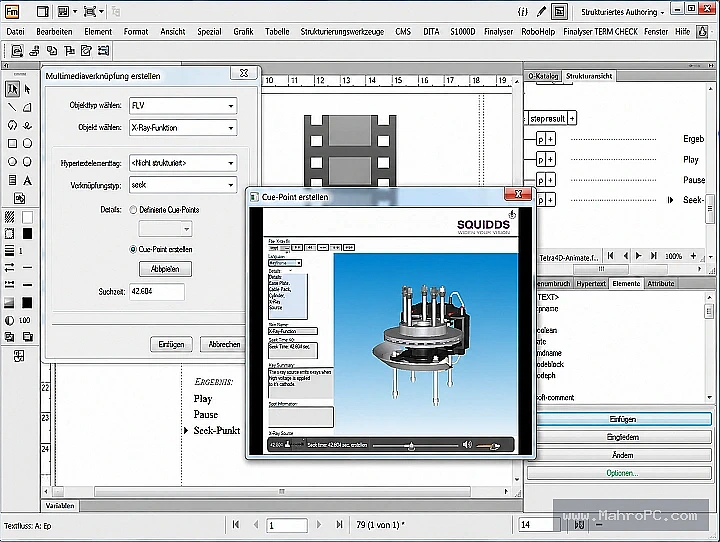This screenshot has height=542, width=720.
Task: Open the pen pattern dotted-frame icon
Action: tap(10, 234)
